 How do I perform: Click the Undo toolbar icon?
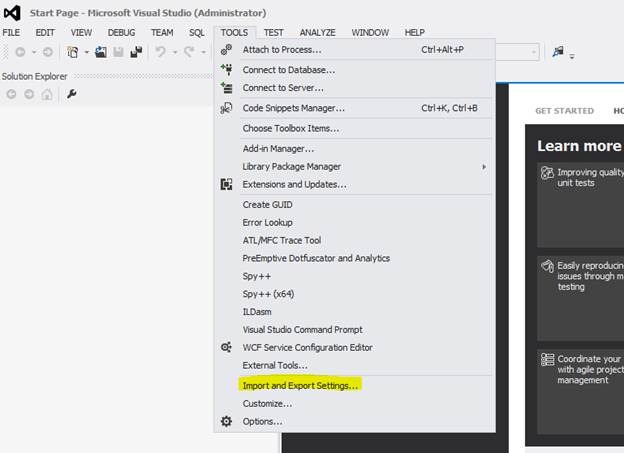[x=161, y=52]
